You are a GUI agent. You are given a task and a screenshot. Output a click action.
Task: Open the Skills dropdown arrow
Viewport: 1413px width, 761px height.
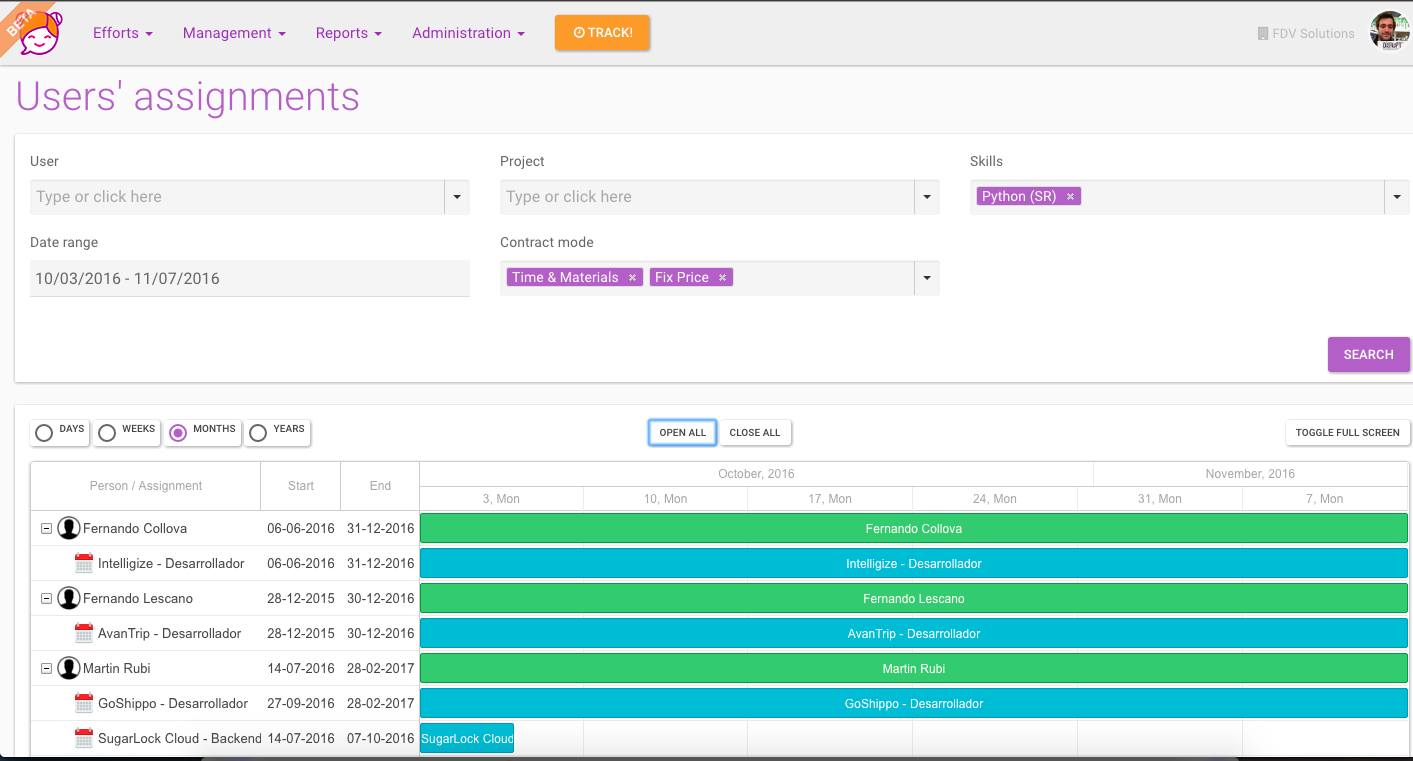pyautogui.click(x=1397, y=197)
